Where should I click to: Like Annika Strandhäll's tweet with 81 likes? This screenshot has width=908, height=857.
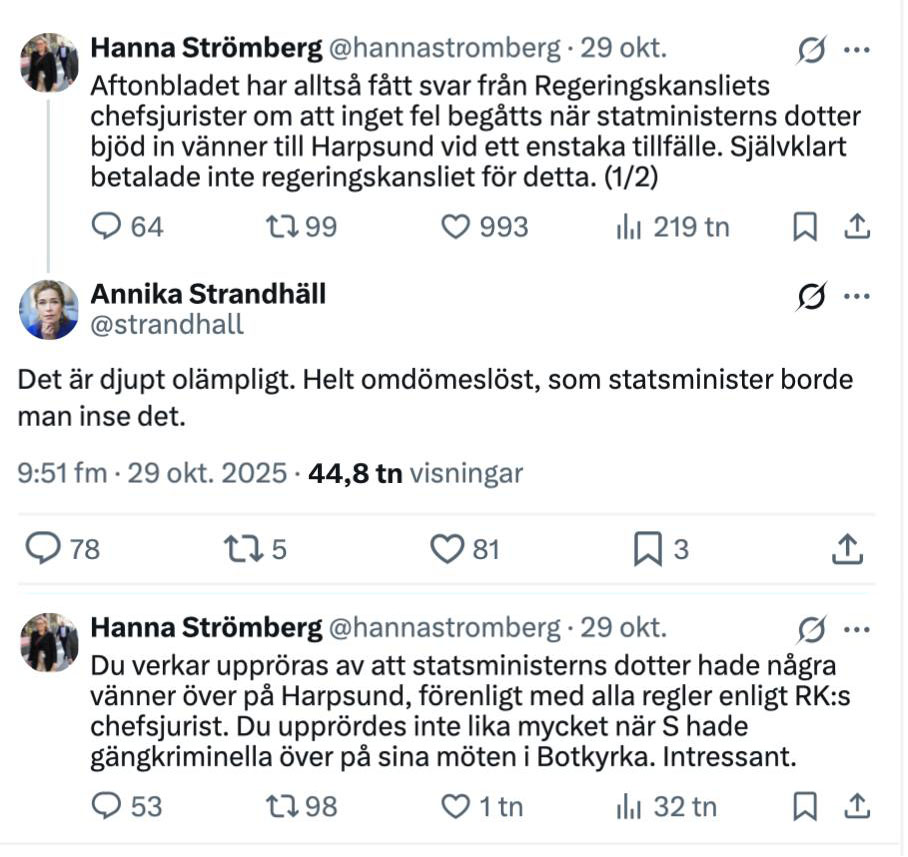coord(446,548)
